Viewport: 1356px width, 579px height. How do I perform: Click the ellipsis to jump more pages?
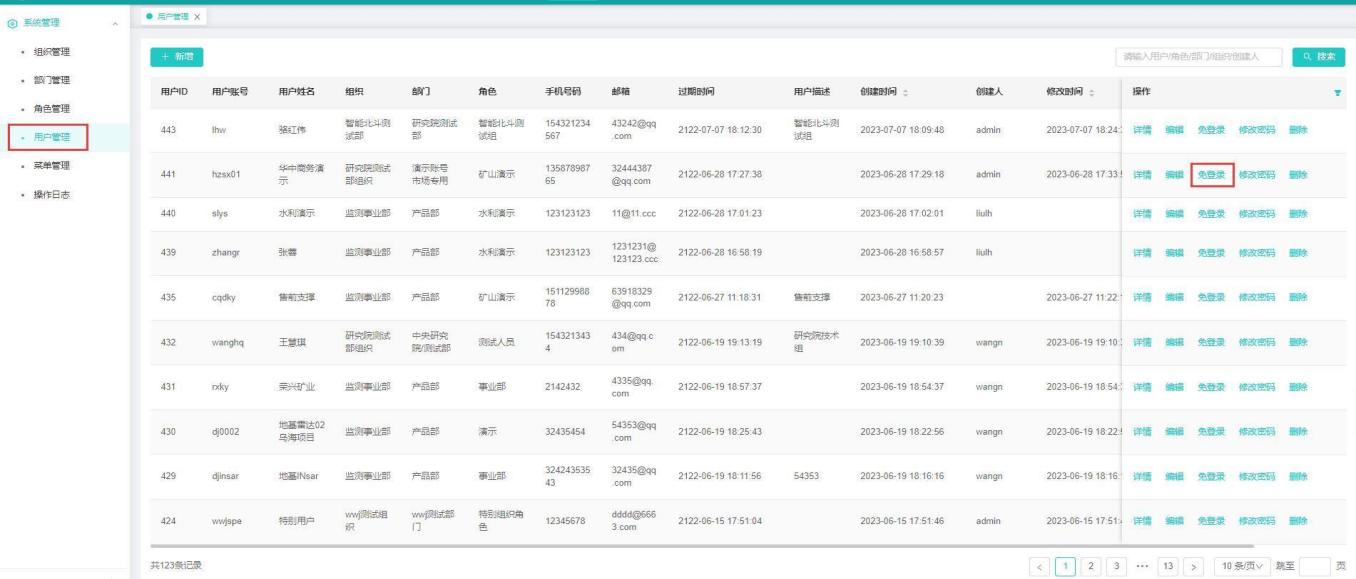(1147, 565)
